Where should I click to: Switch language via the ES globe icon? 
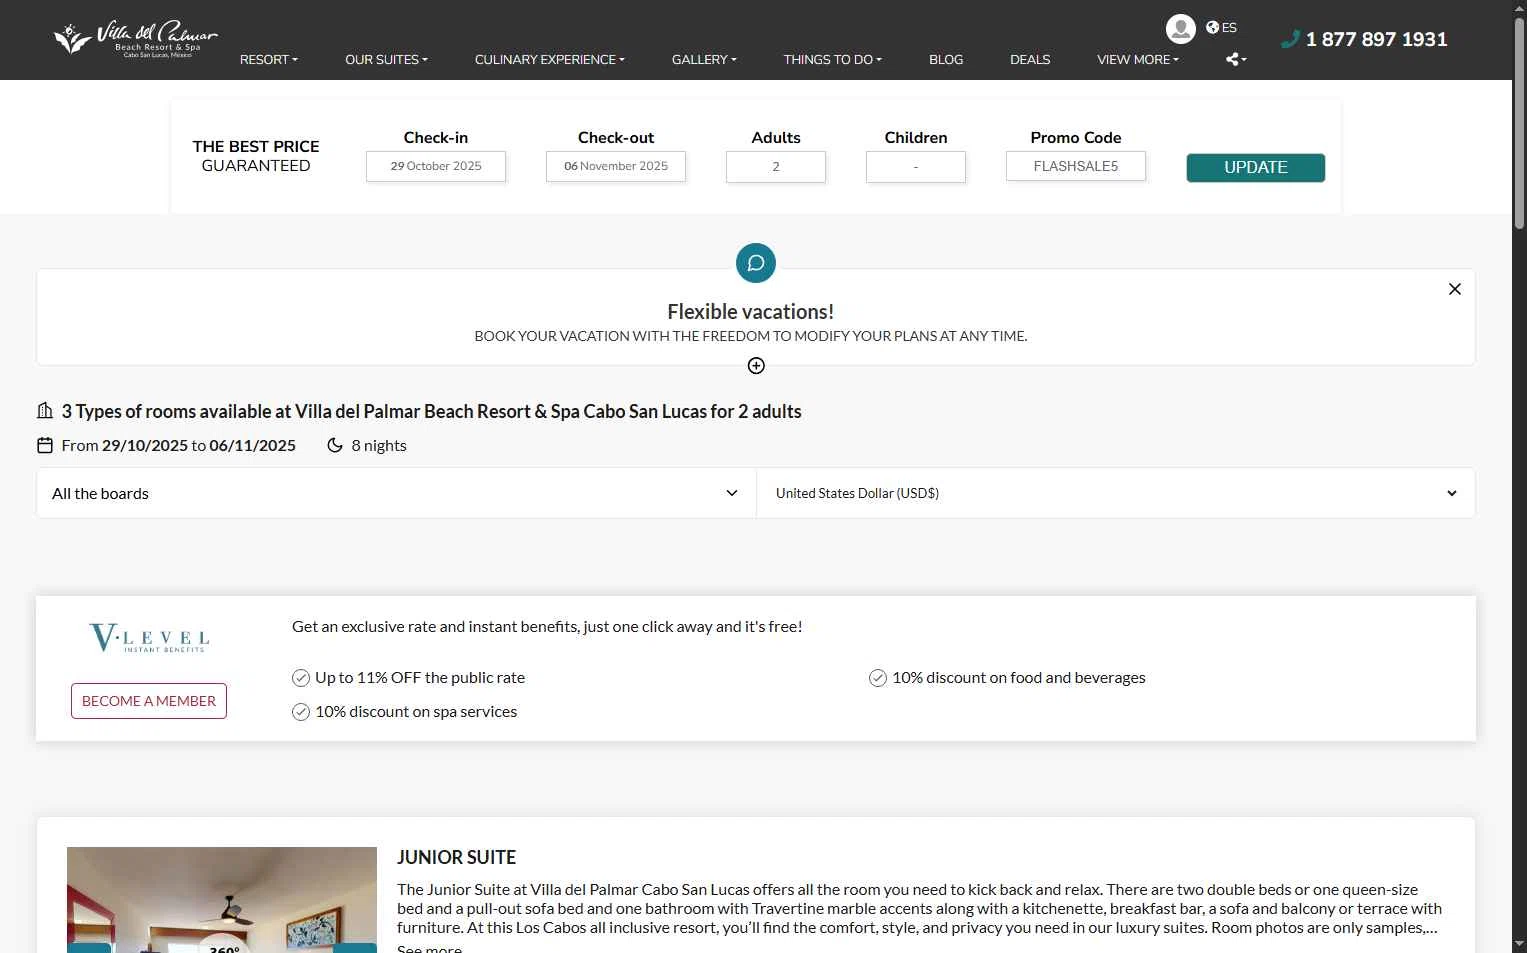1221,28
